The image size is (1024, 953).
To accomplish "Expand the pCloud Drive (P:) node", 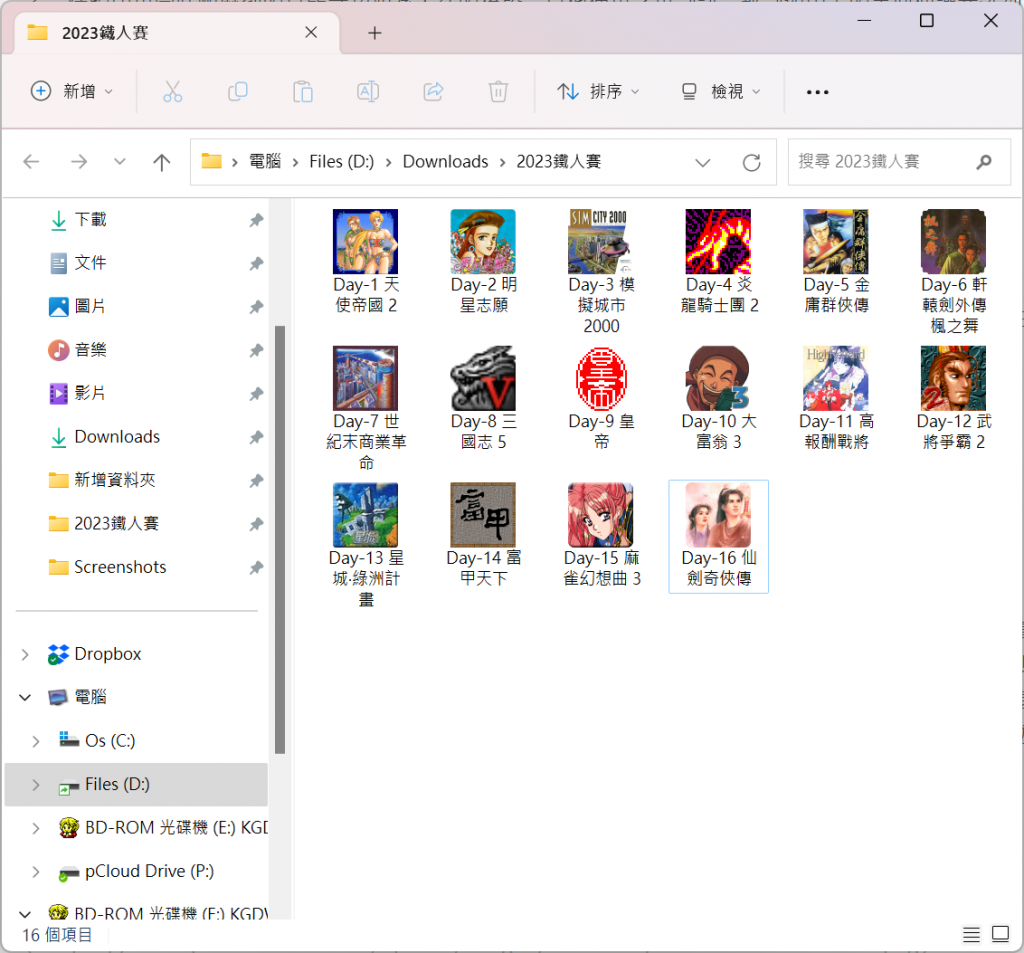I will tap(36, 871).
